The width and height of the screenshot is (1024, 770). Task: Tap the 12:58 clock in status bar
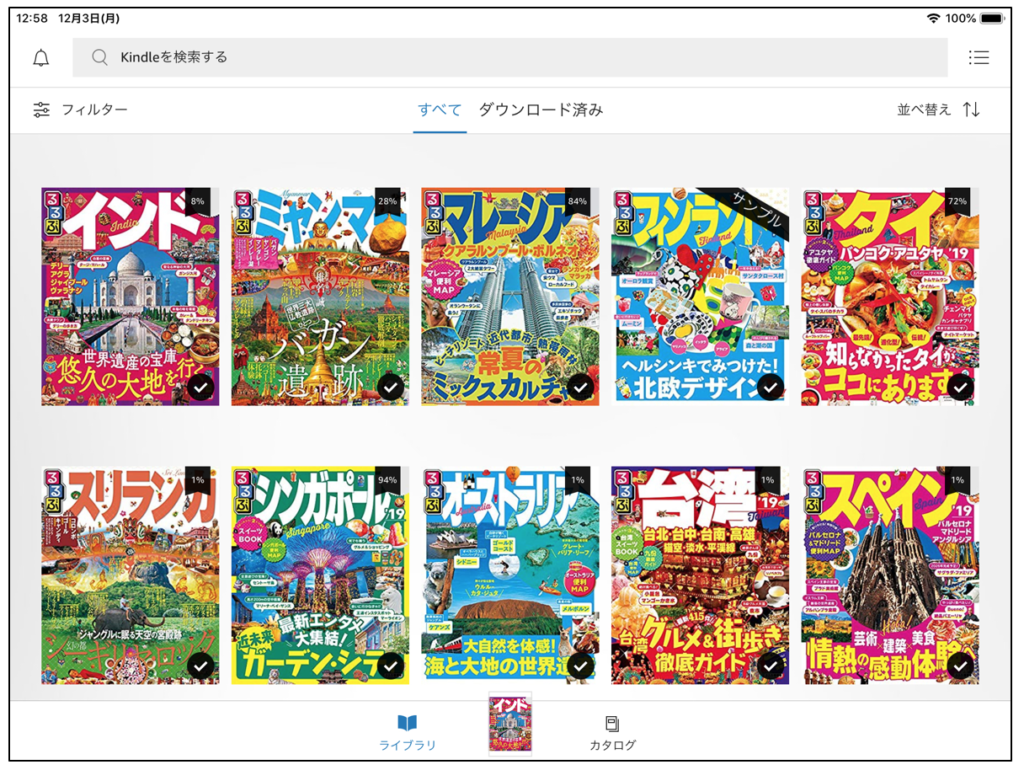coord(32,18)
